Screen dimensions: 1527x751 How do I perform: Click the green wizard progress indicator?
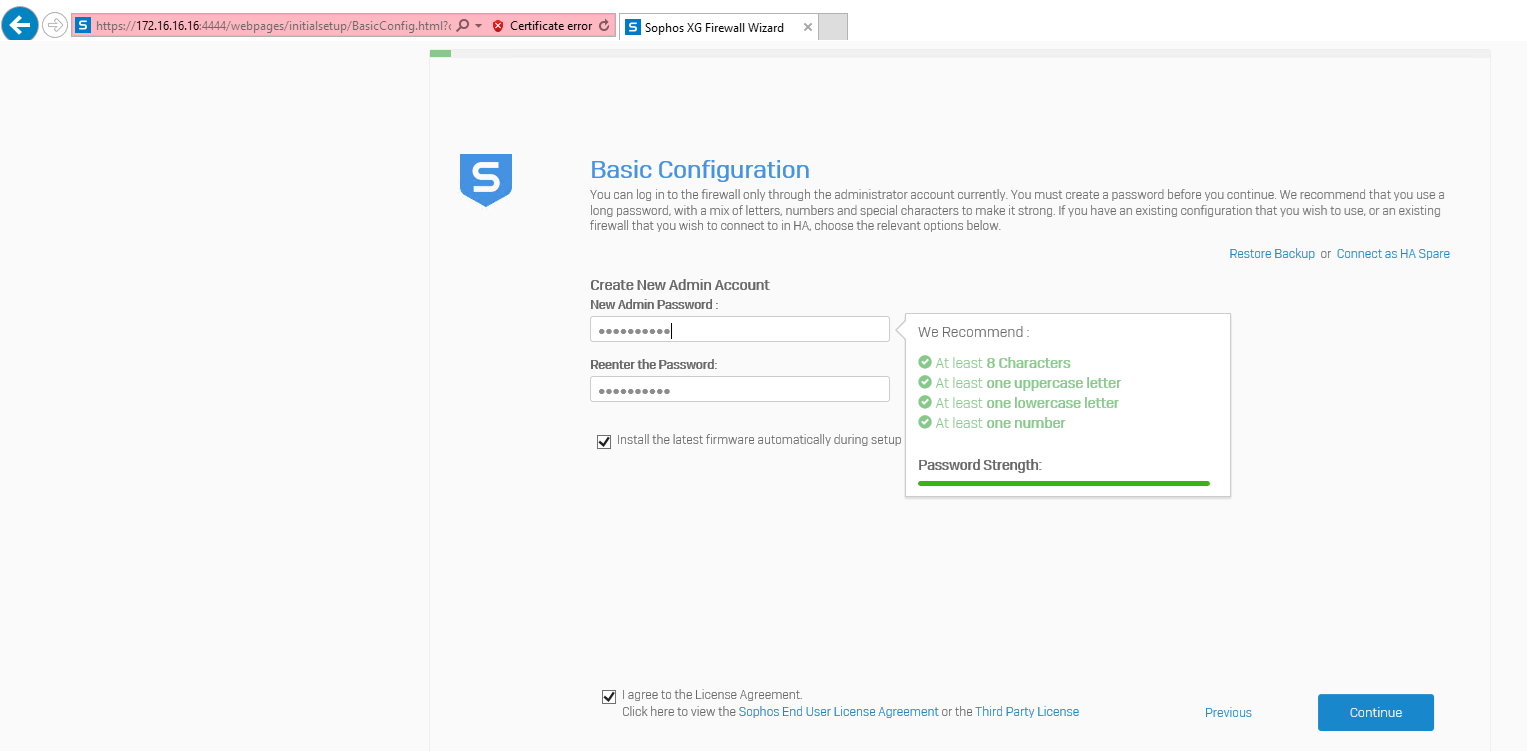click(x=440, y=53)
